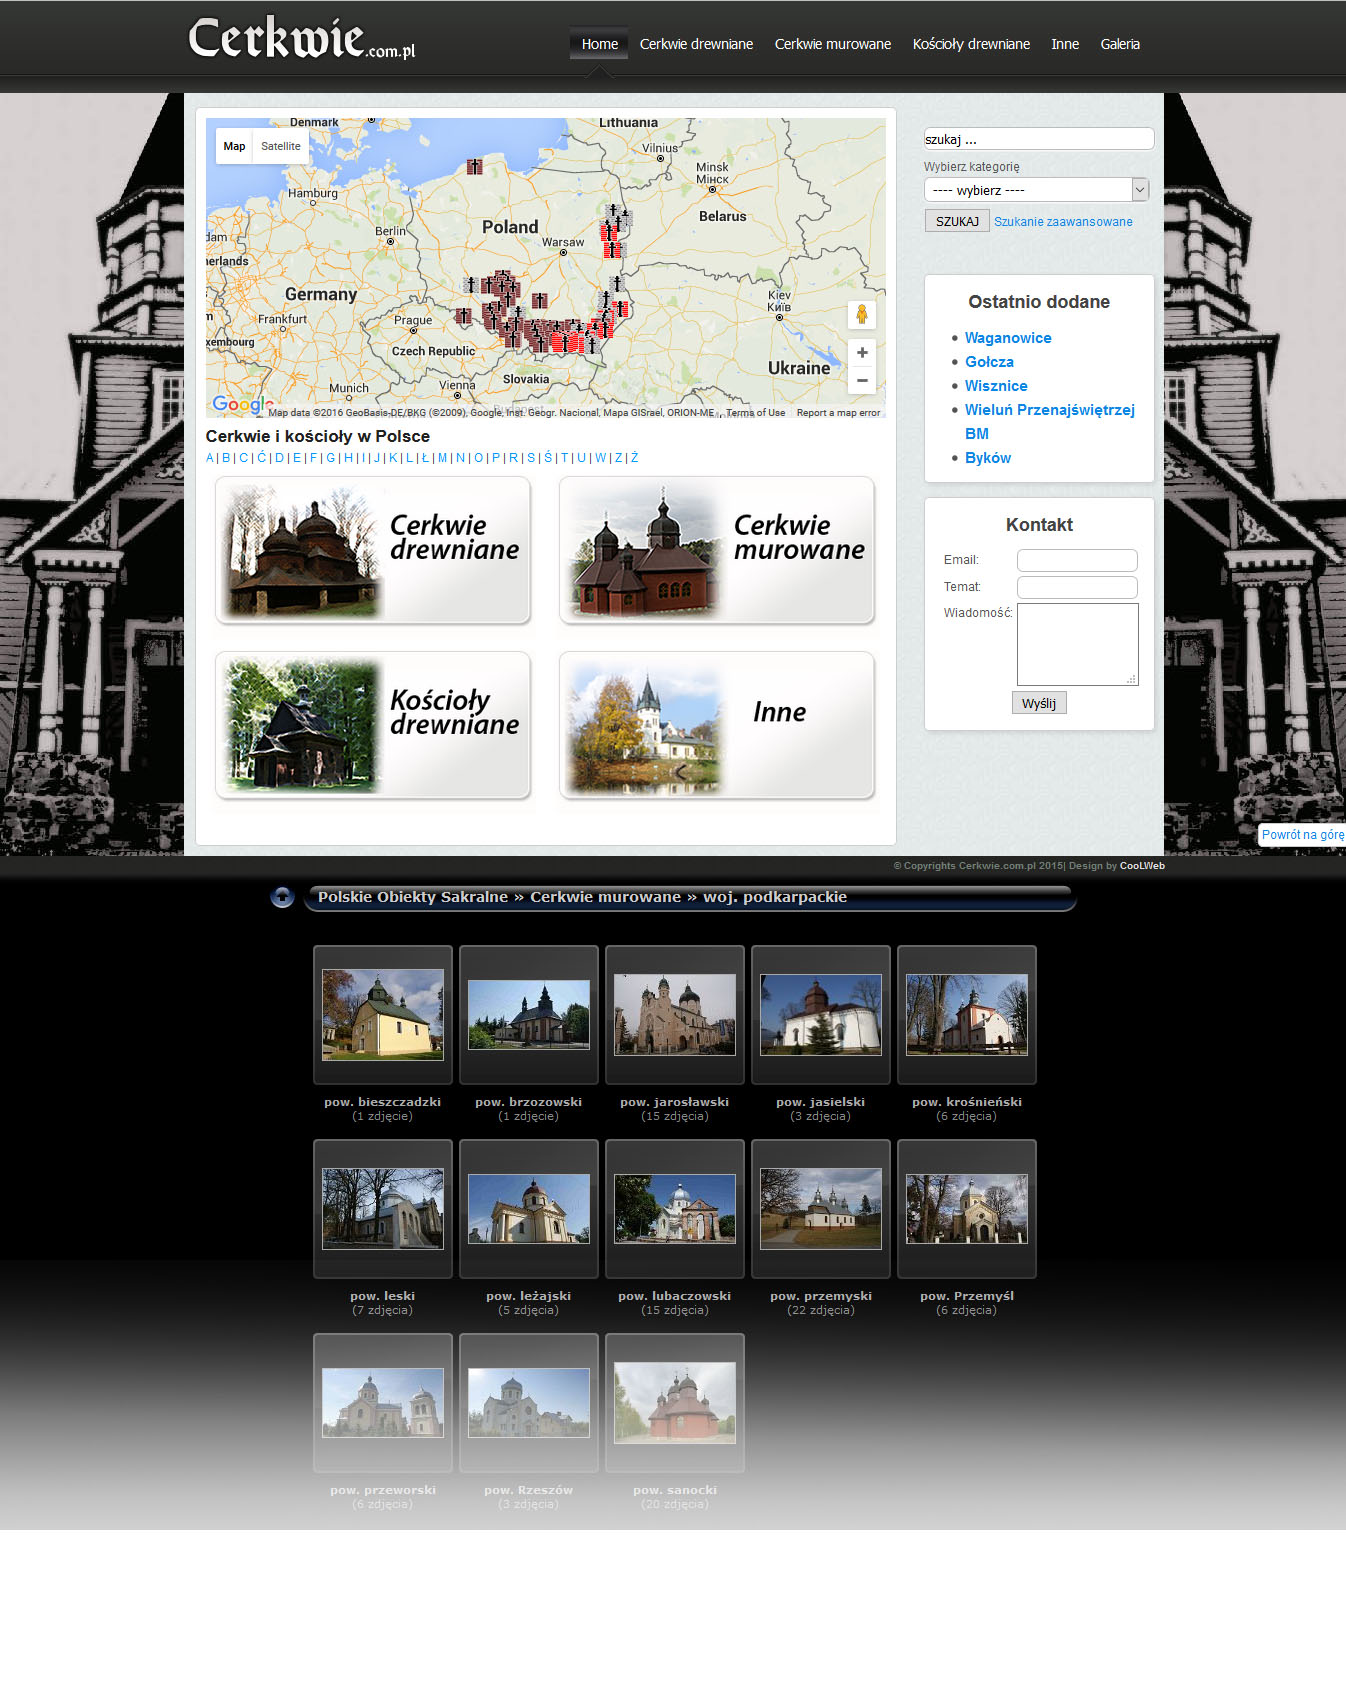Open recently added Wisznice
Image resolution: width=1346 pixels, height=1708 pixels.
tap(996, 386)
